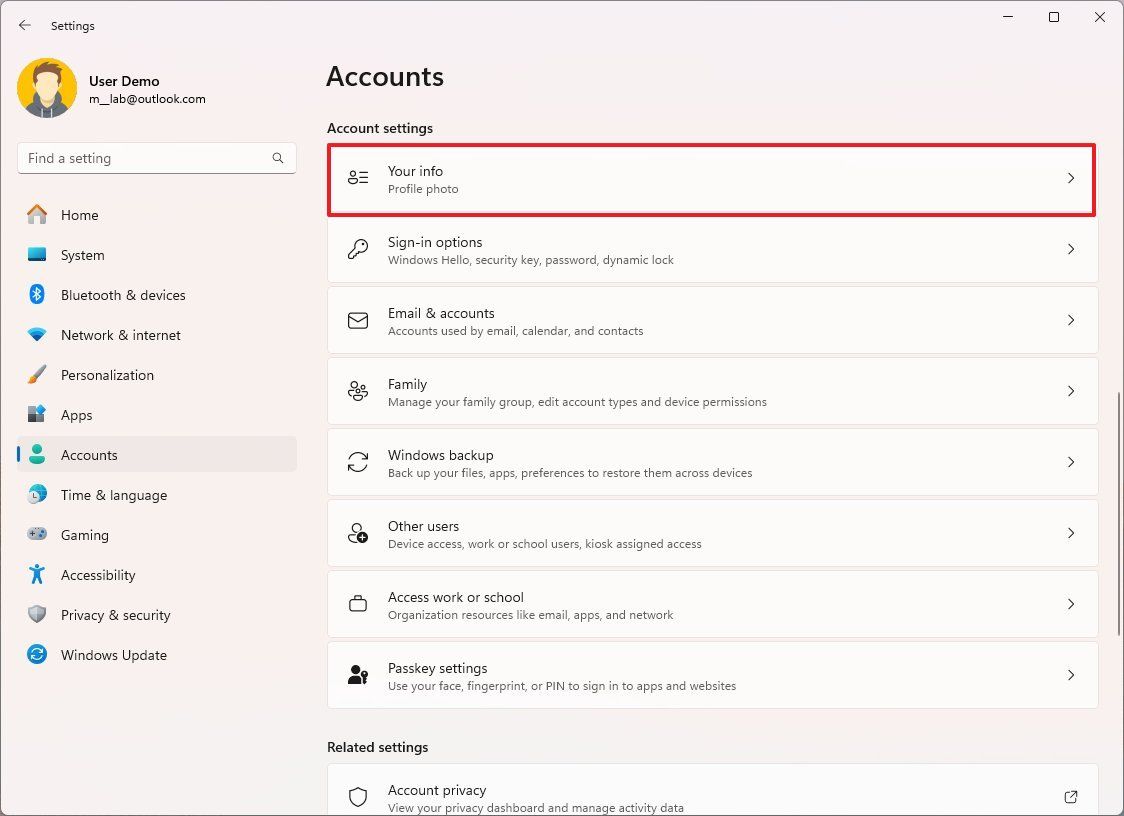Select the Windows backup sync icon
Viewport: 1124px width, 816px height.
(358, 462)
